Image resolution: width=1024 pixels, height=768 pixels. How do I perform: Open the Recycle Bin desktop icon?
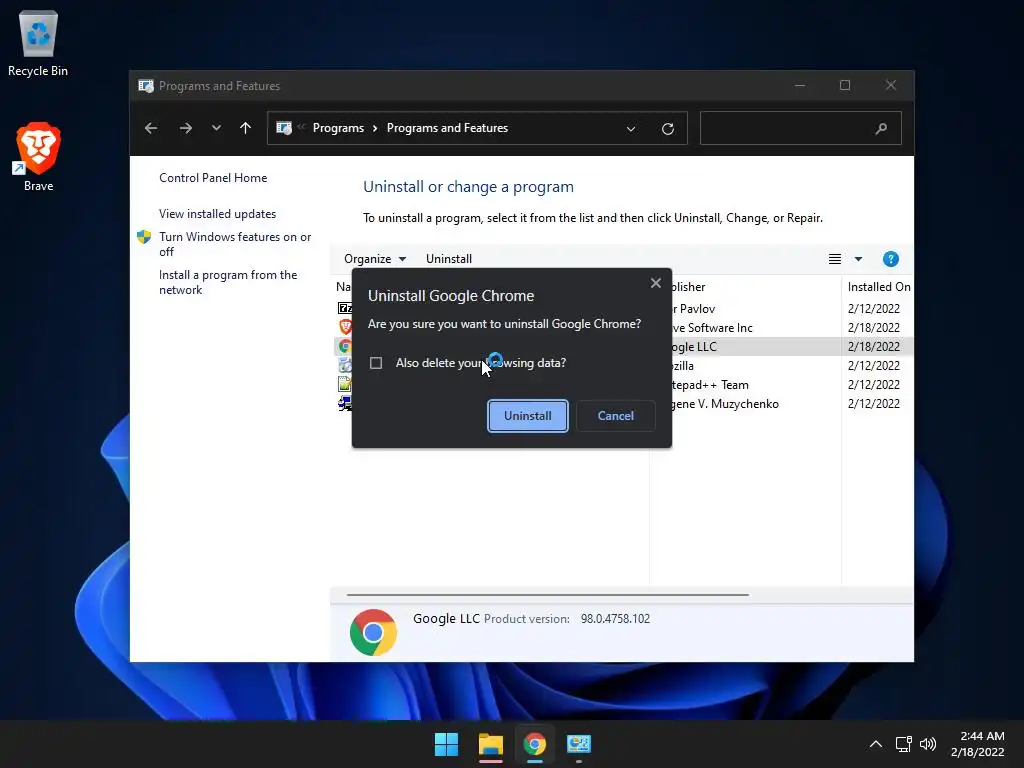click(x=38, y=44)
